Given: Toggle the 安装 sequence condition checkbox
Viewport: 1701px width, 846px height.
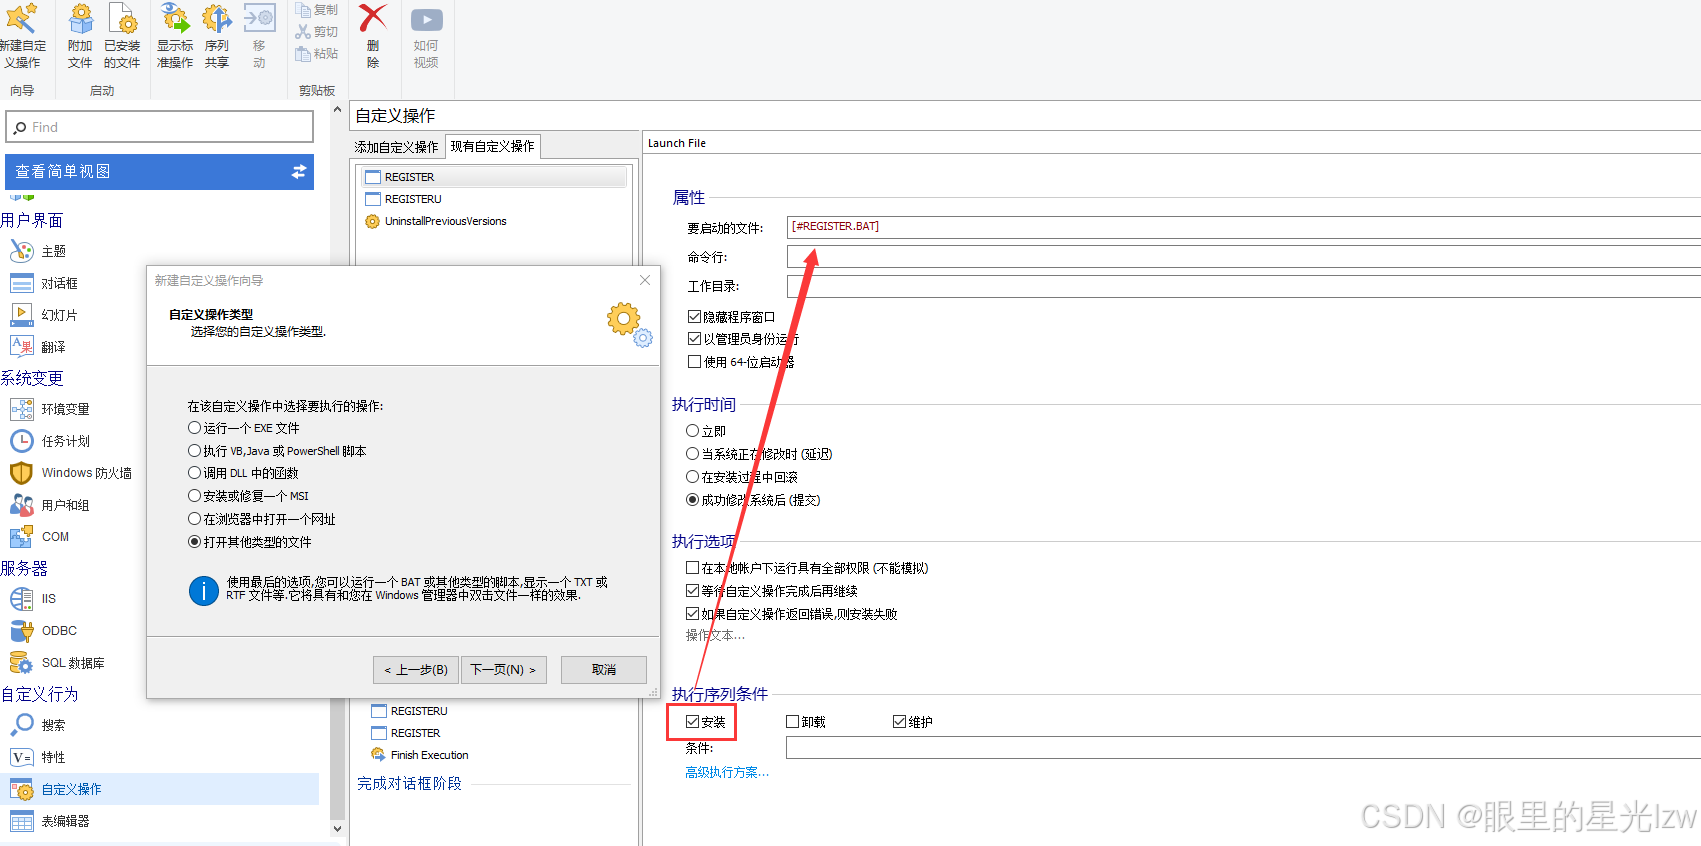Looking at the screenshot, I should pos(692,722).
